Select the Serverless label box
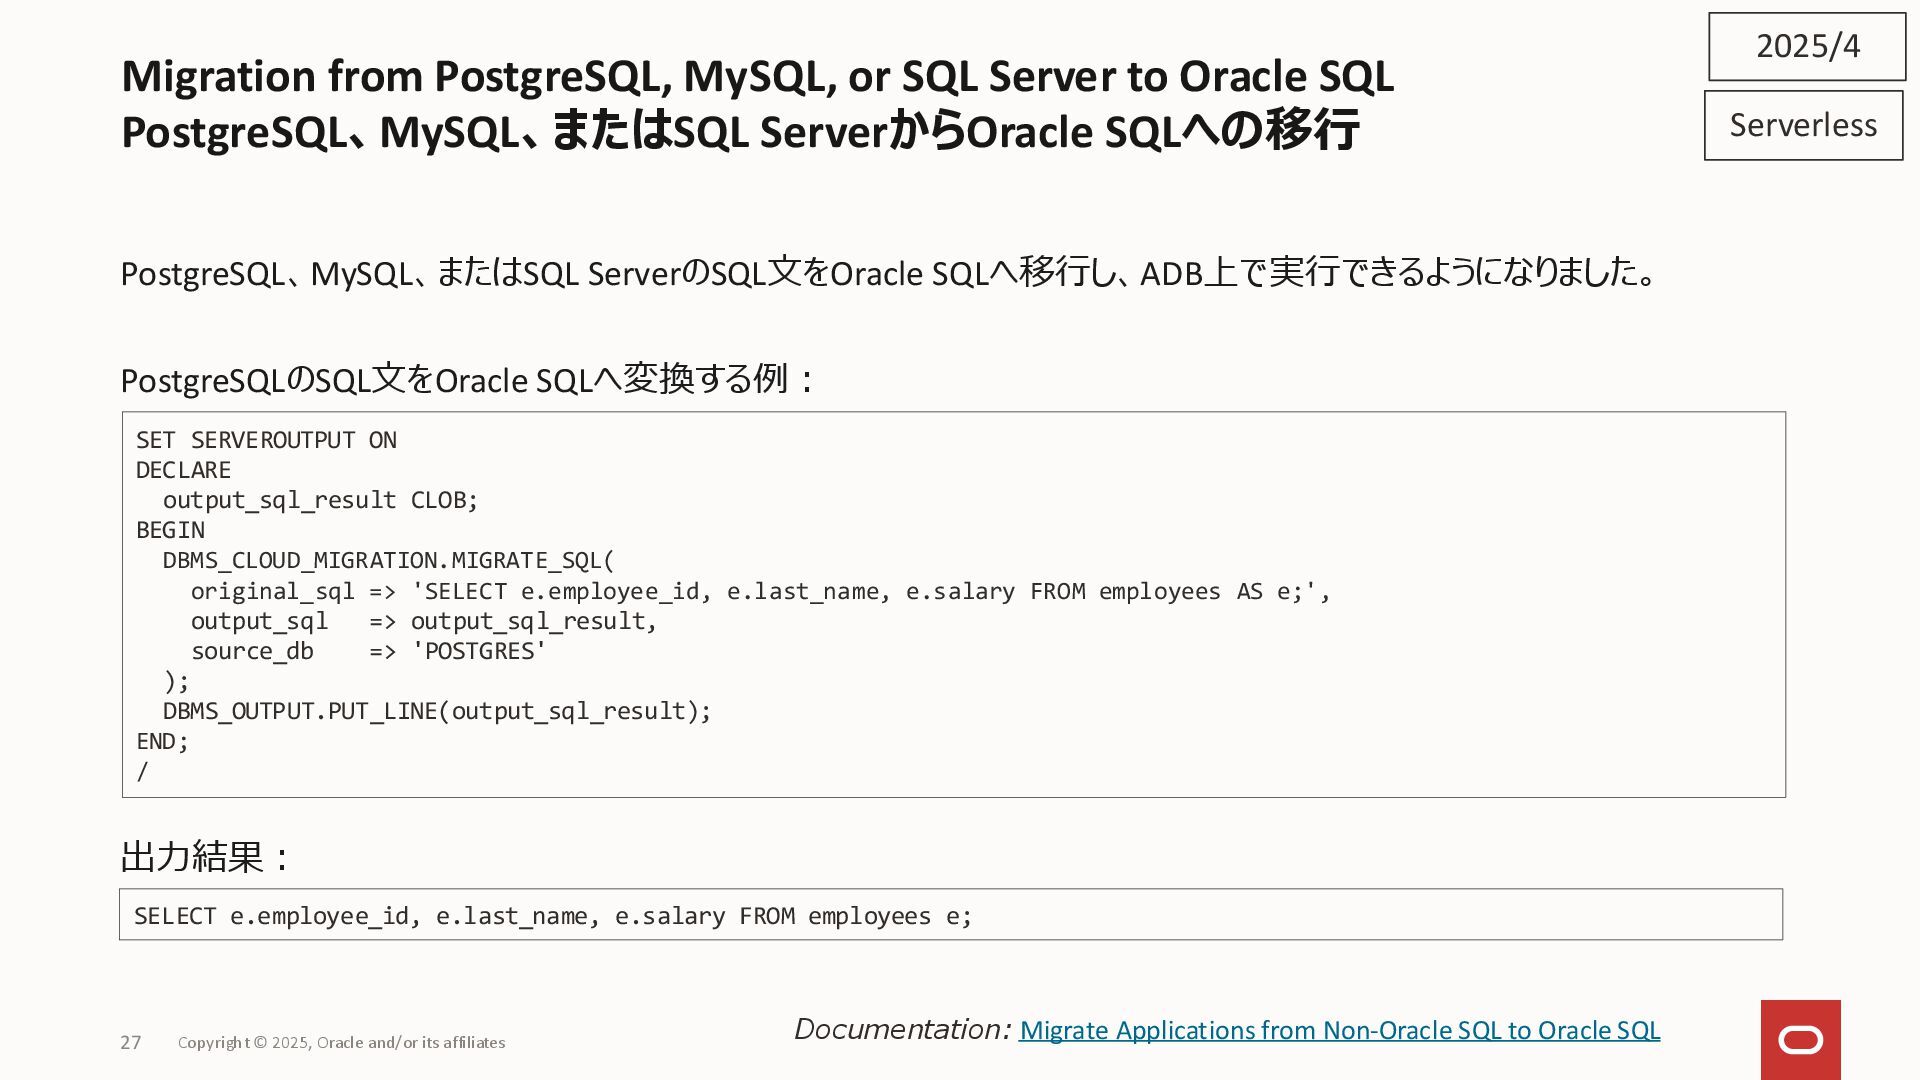 click(x=1803, y=125)
